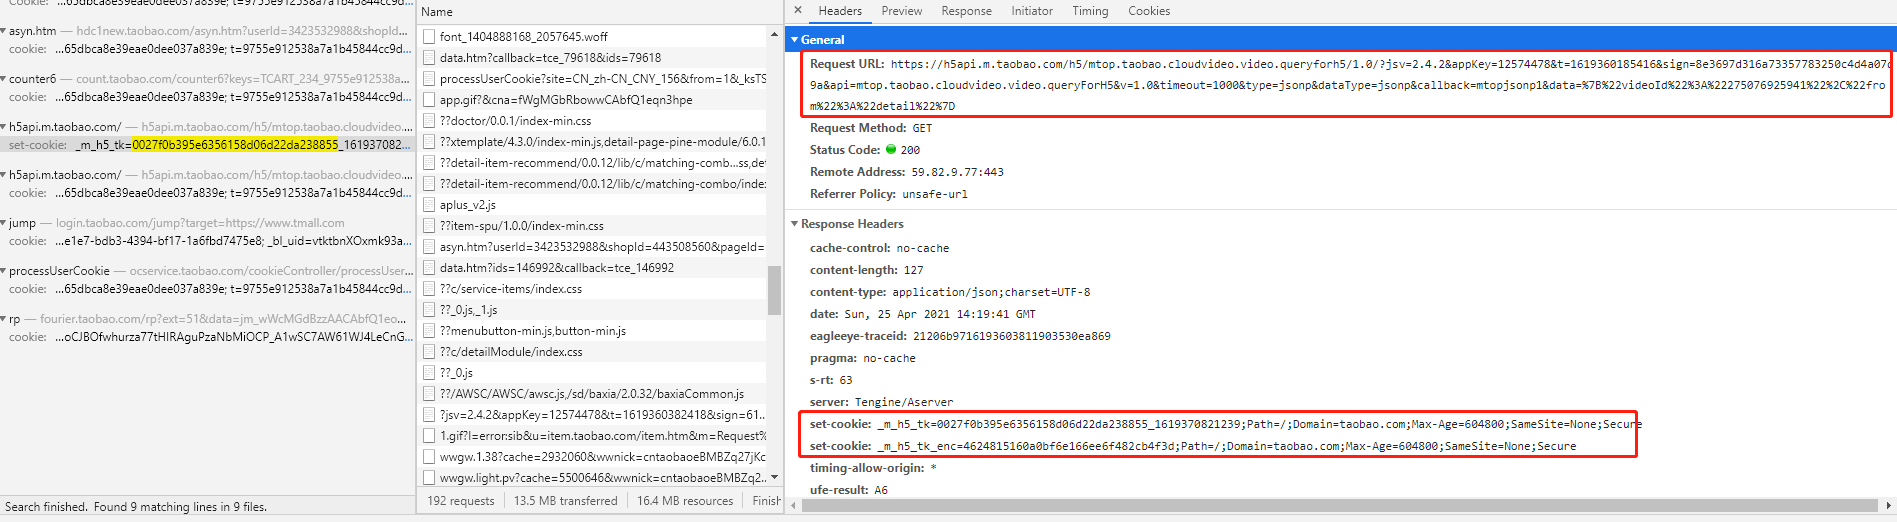Click the green status dot beside Status Code 200

click(891, 150)
